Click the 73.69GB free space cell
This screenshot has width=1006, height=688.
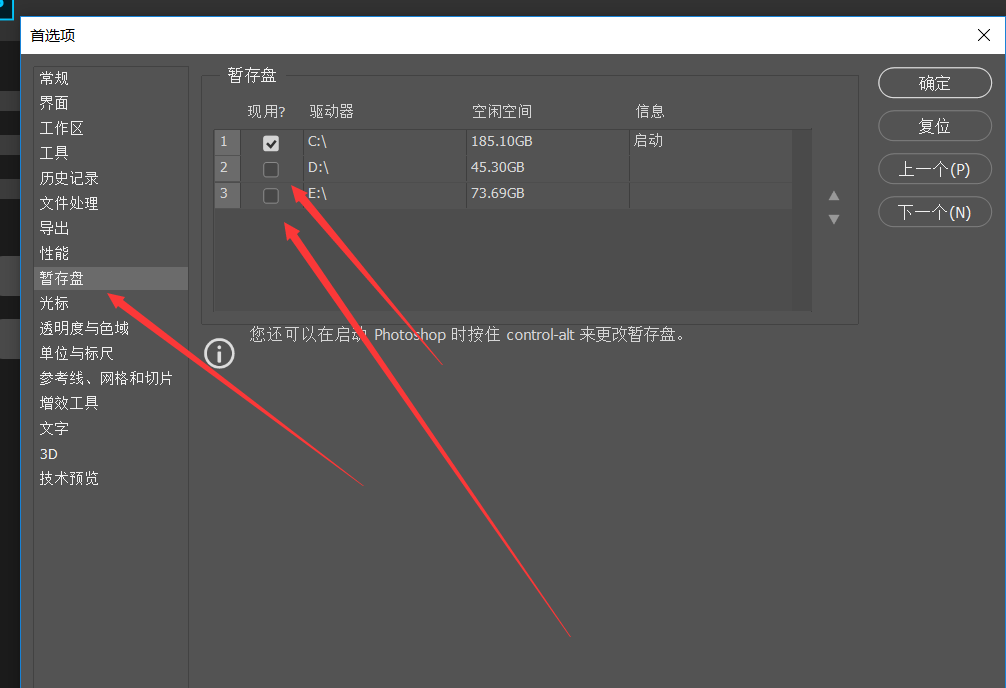point(548,194)
